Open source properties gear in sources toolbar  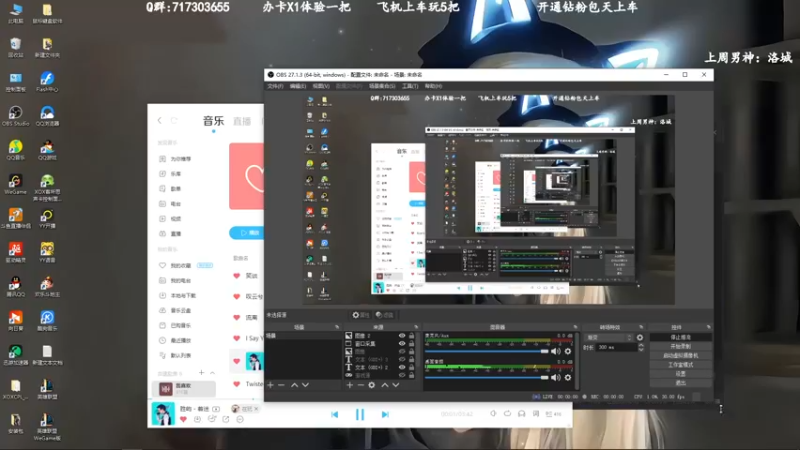(371, 385)
